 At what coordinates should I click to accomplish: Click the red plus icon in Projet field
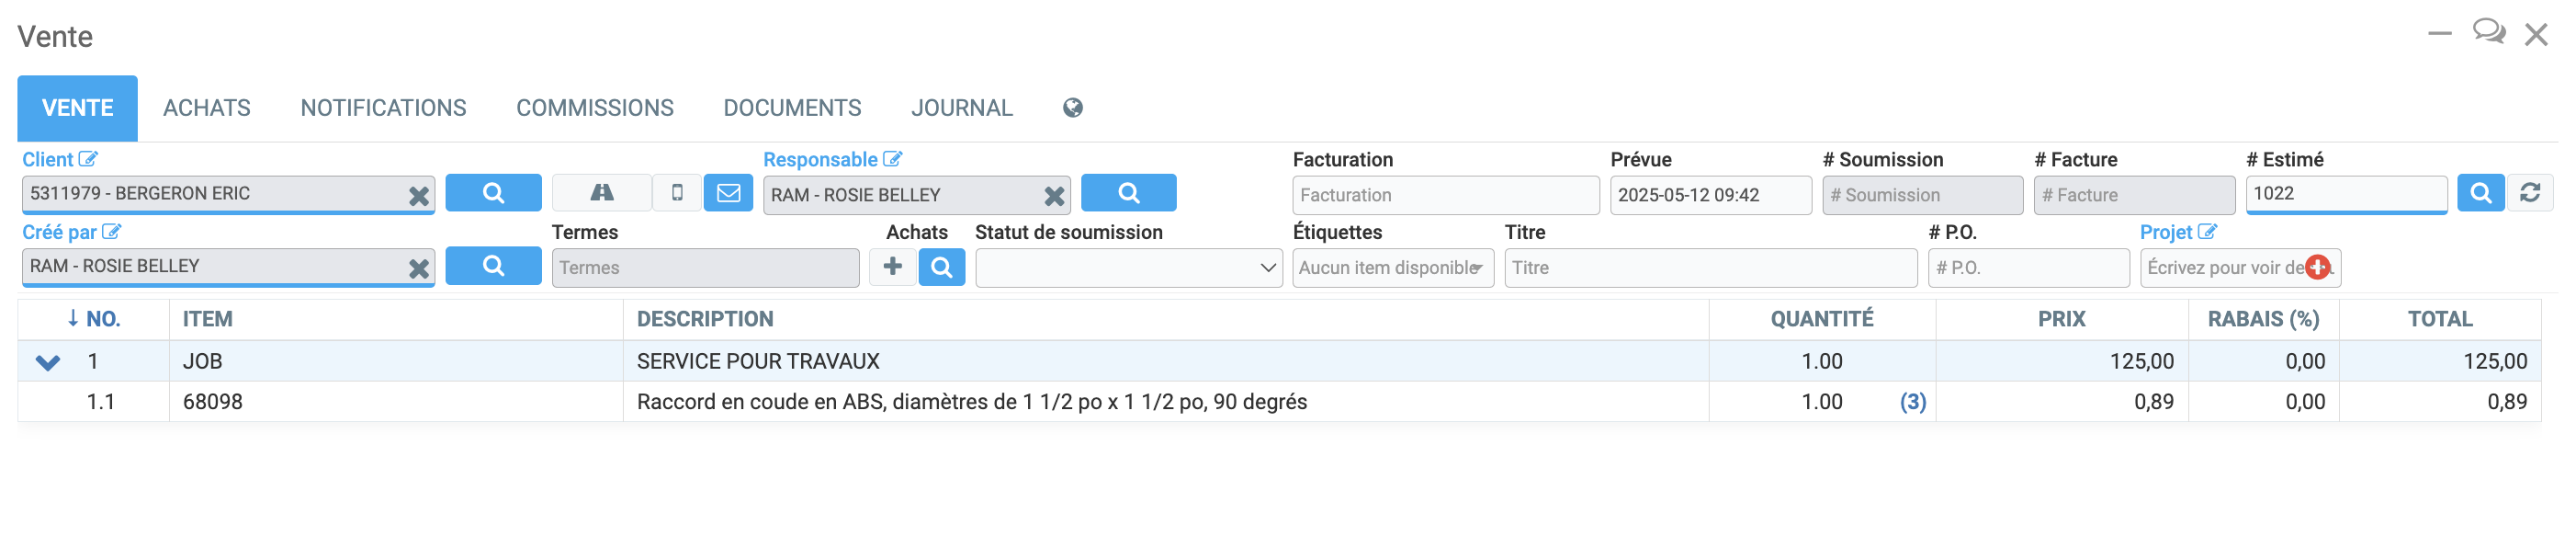click(x=2318, y=267)
